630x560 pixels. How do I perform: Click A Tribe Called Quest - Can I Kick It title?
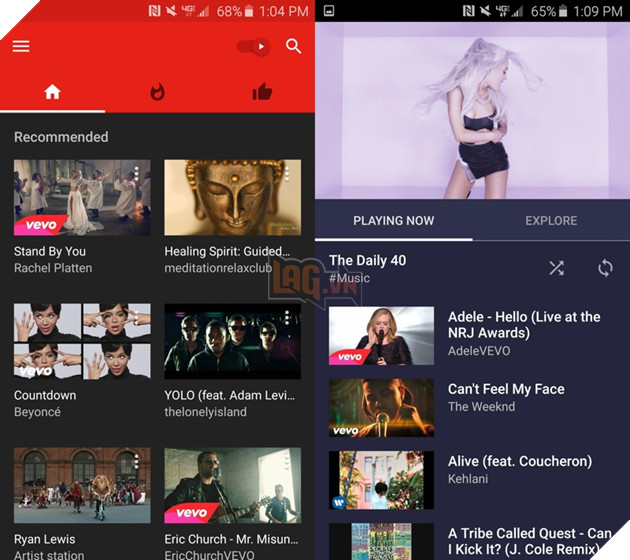pyautogui.click(x=530, y=541)
